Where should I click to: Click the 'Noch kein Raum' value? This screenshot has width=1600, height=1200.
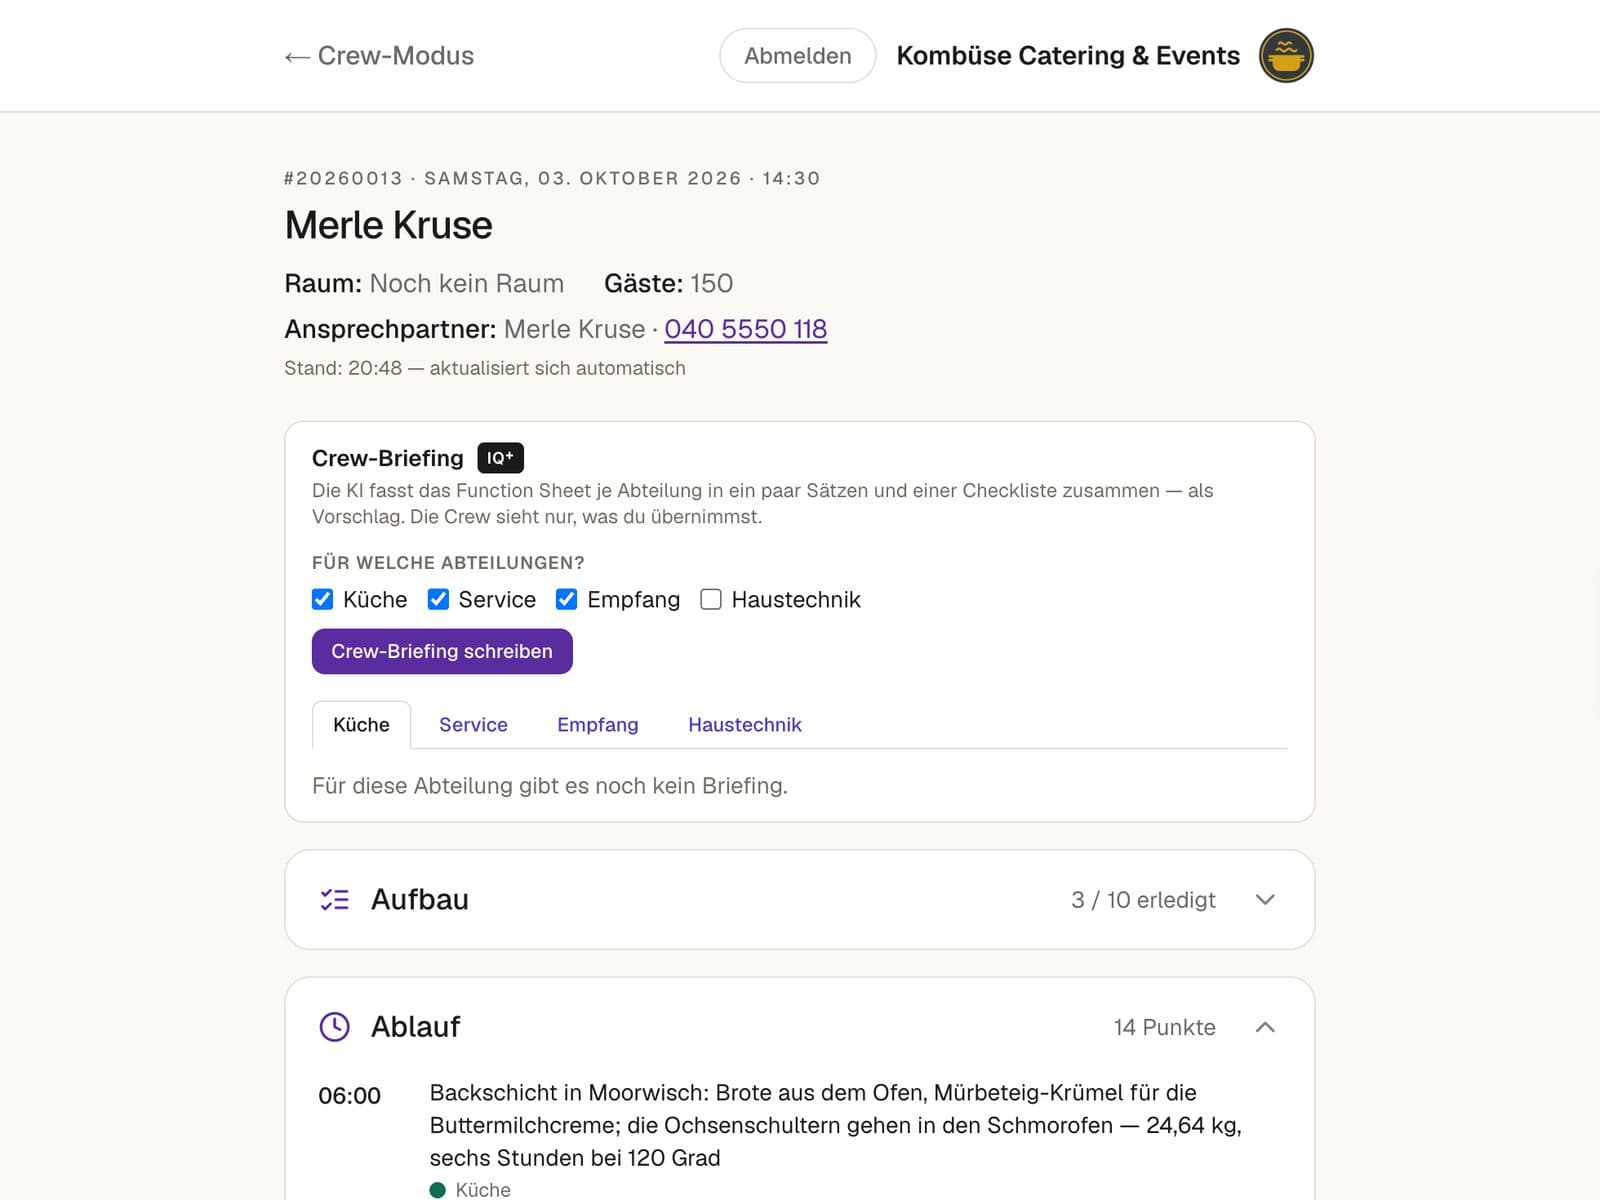(x=467, y=284)
